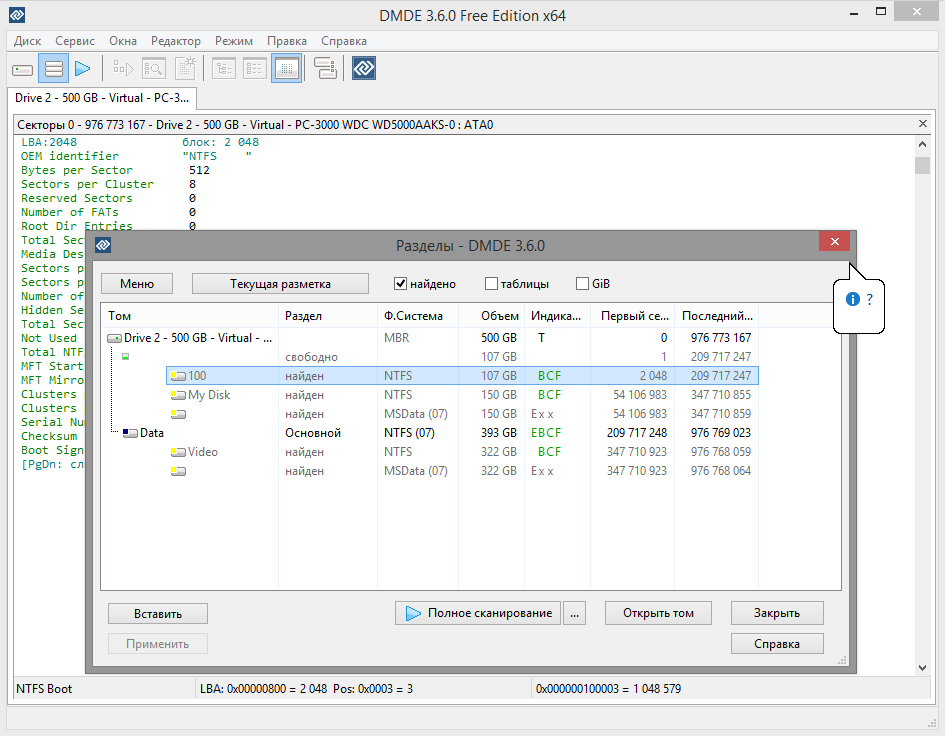The height and width of the screenshot is (736, 945).
Task: Open the partitions toolbar icon
Action: 54,69
